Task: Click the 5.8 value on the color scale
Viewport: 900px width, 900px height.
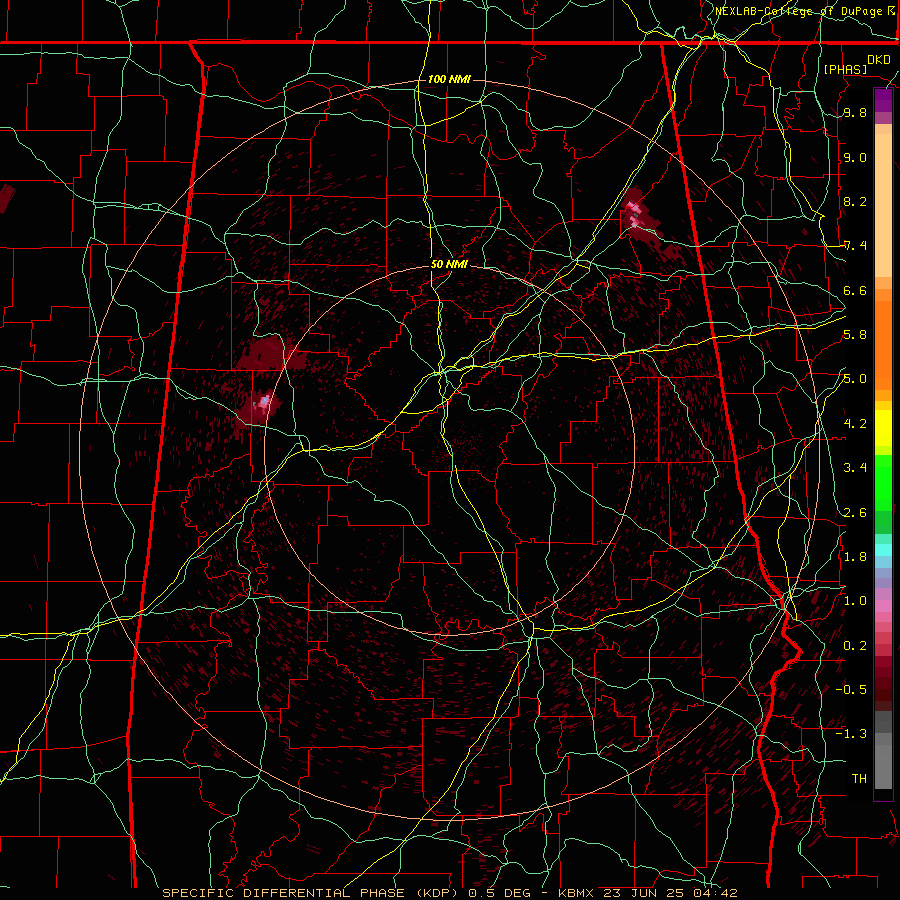Action: point(855,335)
